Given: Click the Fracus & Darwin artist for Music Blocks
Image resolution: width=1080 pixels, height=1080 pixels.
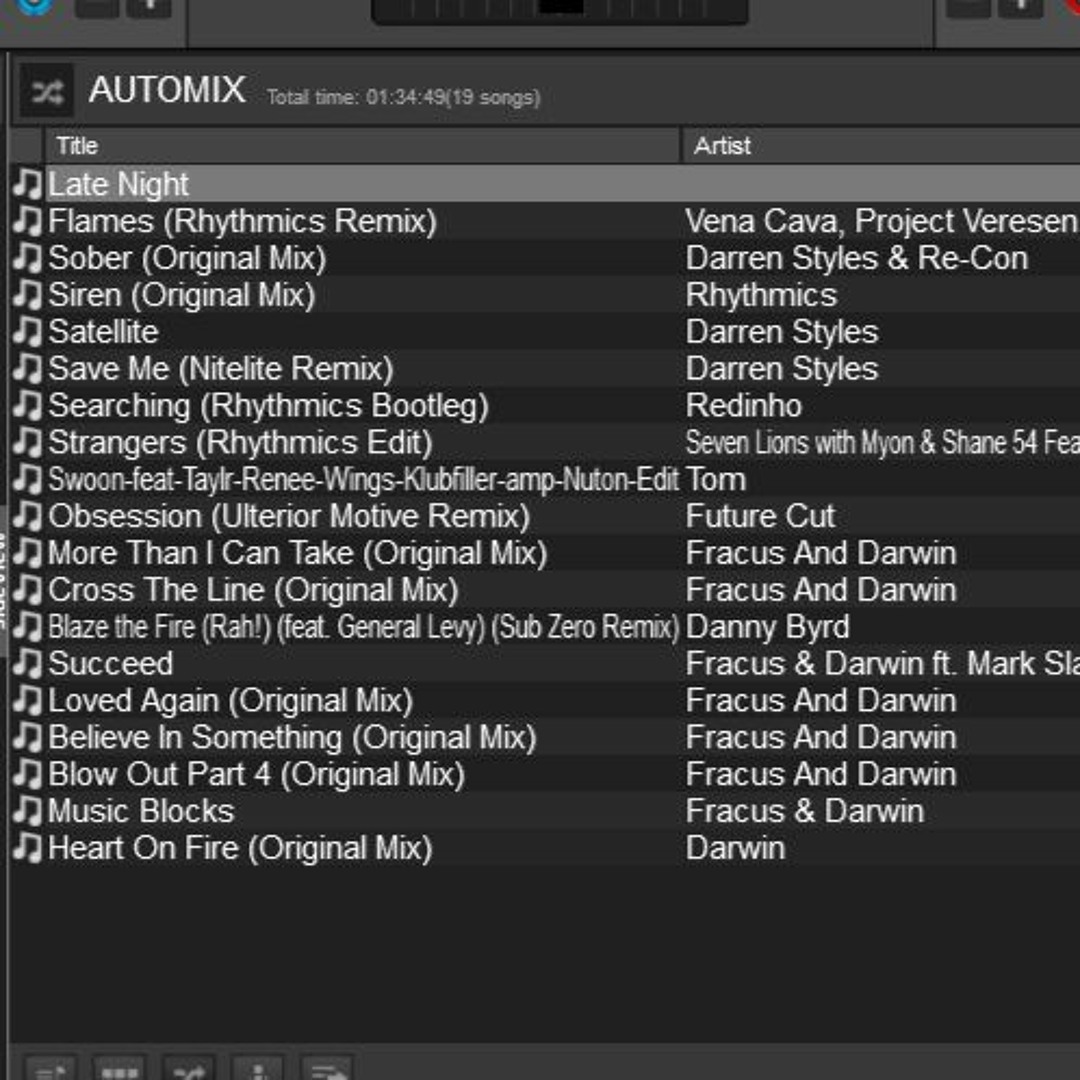Looking at the screenshot, I should click(804, 811).
